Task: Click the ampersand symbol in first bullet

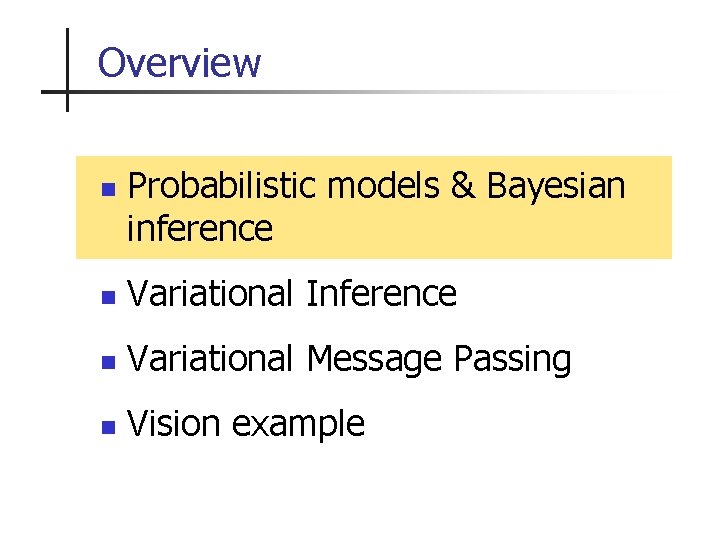Action: [x=462, y=185]
